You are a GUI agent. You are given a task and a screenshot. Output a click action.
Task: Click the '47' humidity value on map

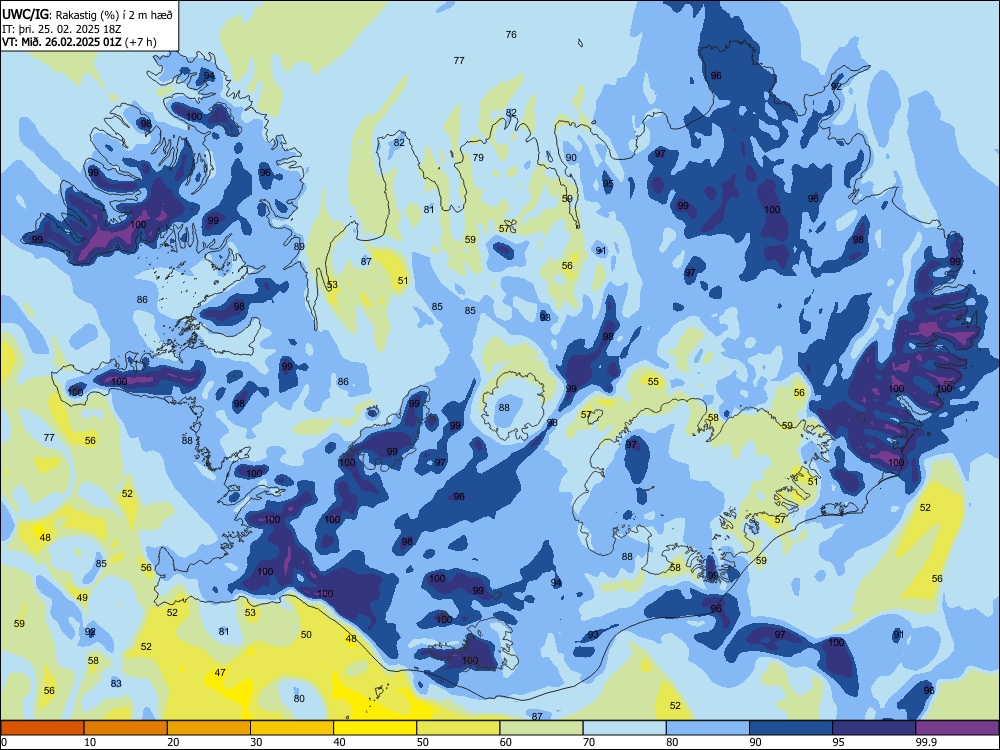pos(220,672)
